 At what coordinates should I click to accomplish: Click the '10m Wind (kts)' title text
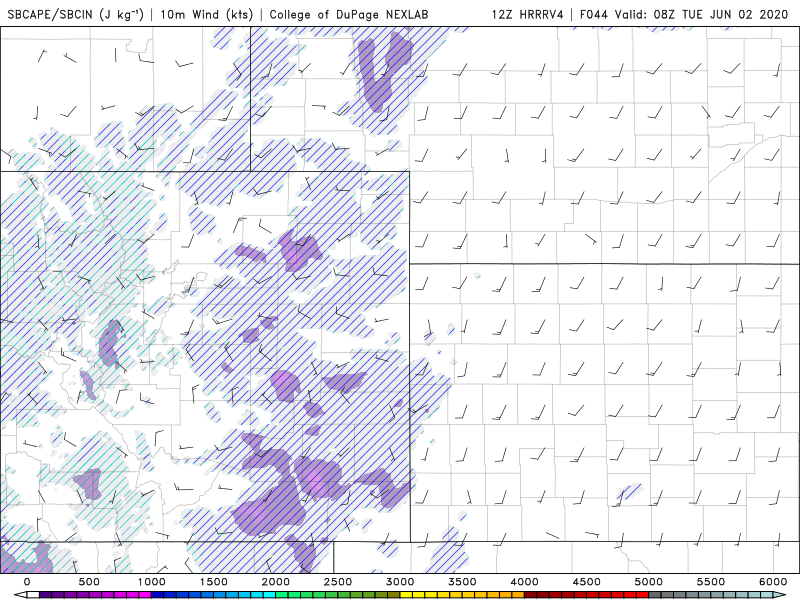pyautogui.click(x=207, y=14)
